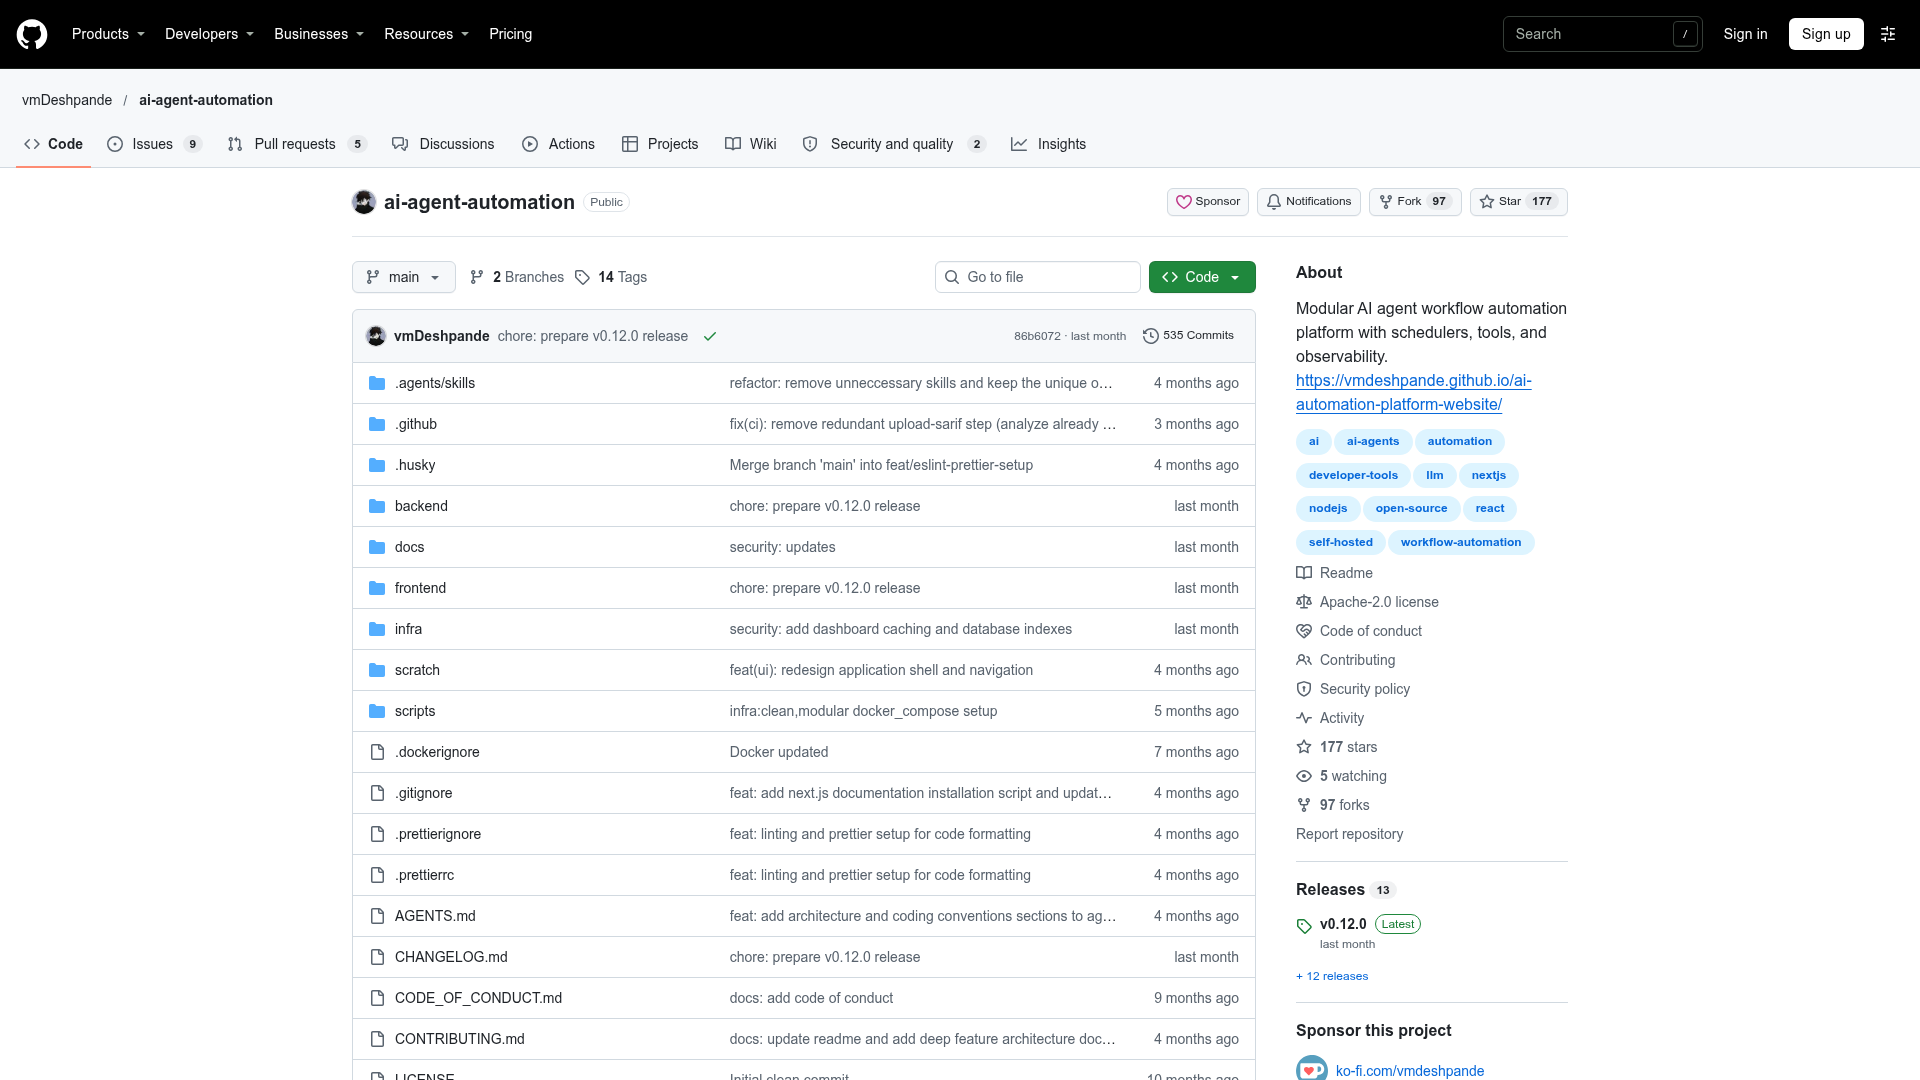The image size is (1920, 1080).
Task: Click the Sign up button
Action: tap(1826, 34)
